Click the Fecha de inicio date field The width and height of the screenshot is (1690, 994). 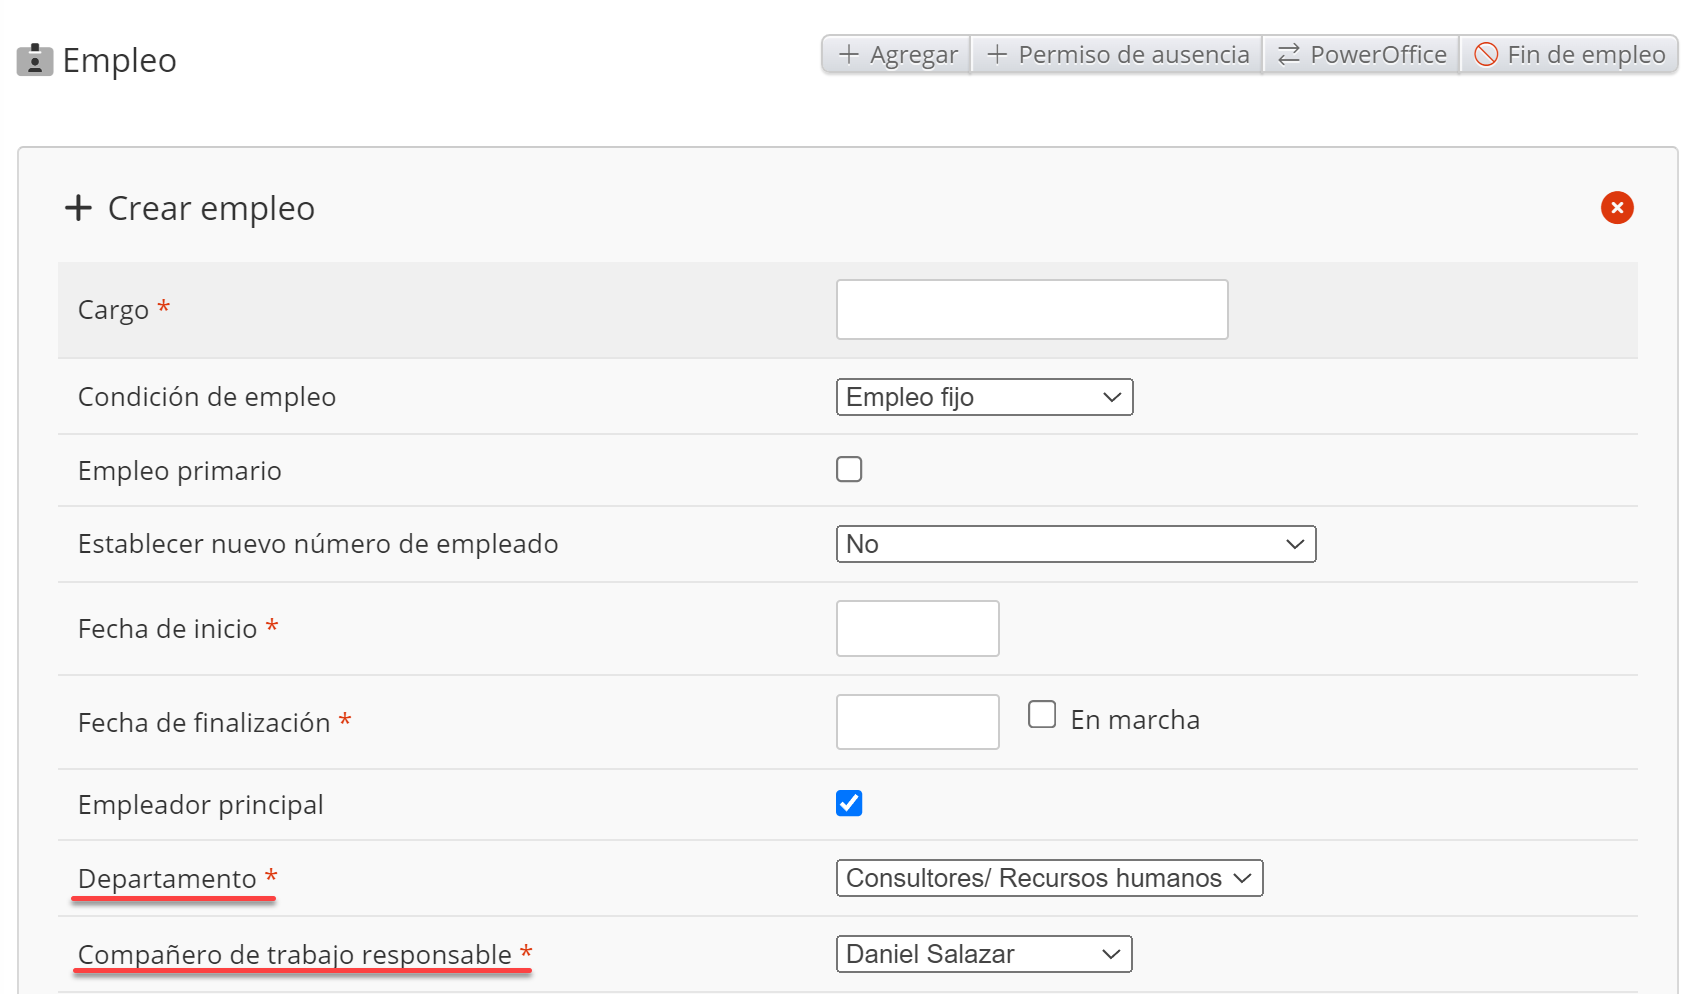click(x=917, y=629)
